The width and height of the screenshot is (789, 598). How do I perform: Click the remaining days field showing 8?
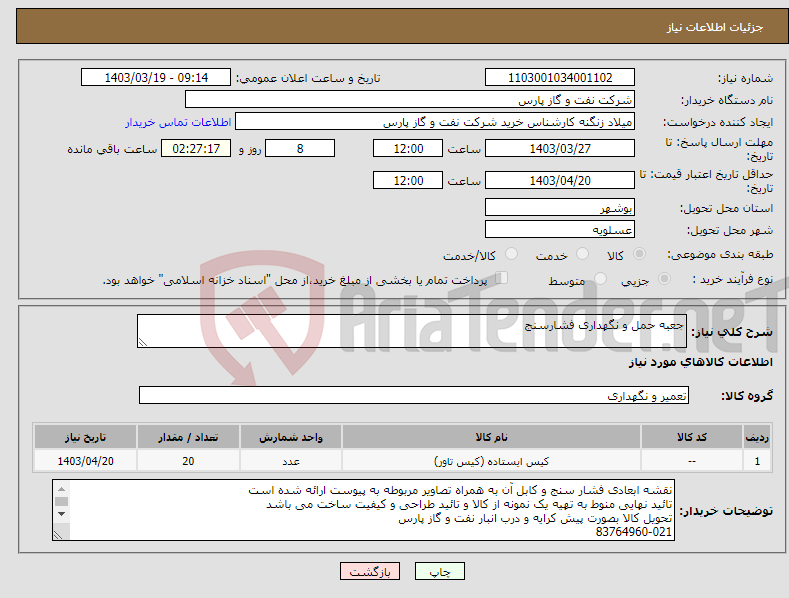(300, 148)
